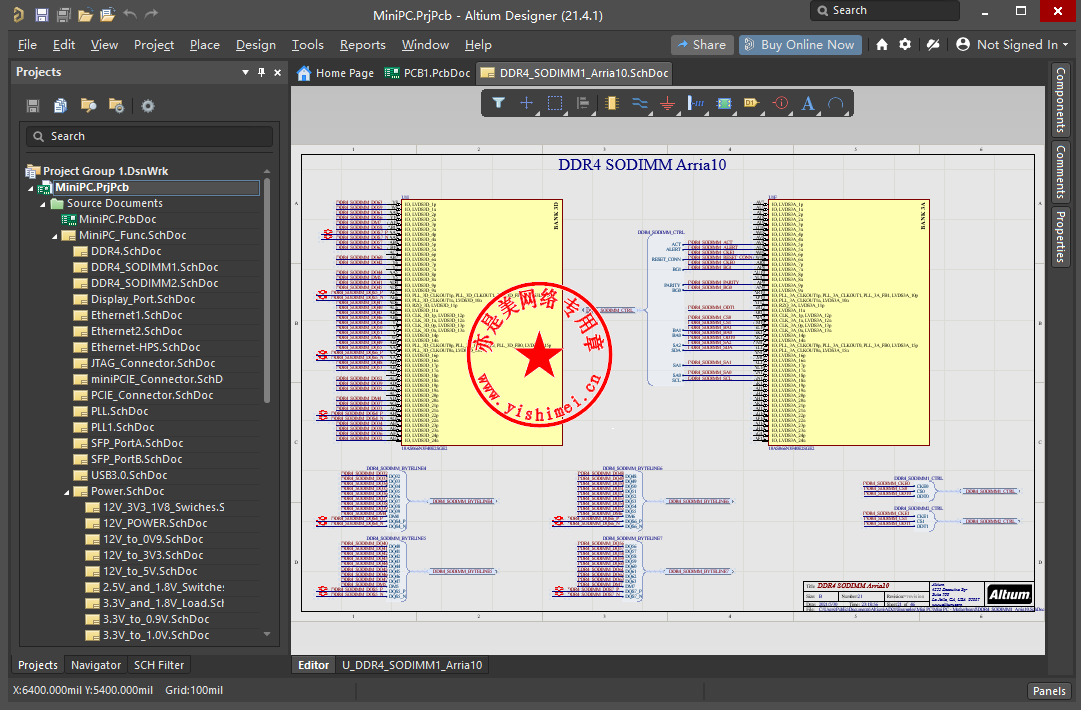
Task: Click the Align Objects tool
Action: click(583, 103)
